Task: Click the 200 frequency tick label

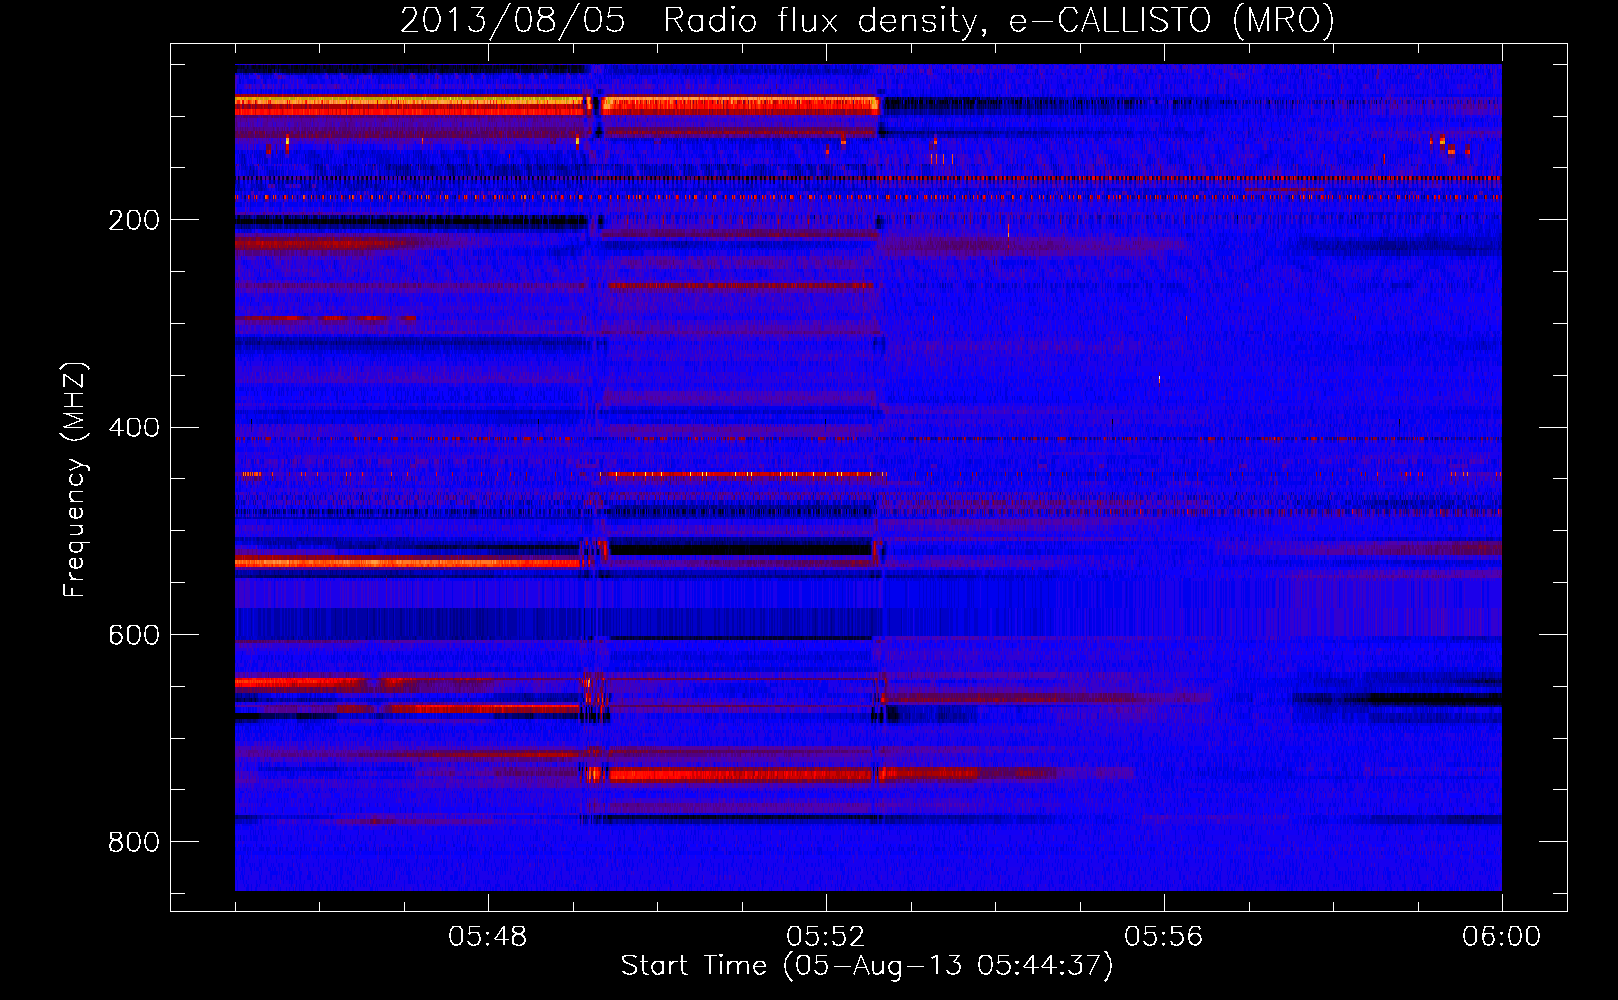Action: [x=134, y=220]
